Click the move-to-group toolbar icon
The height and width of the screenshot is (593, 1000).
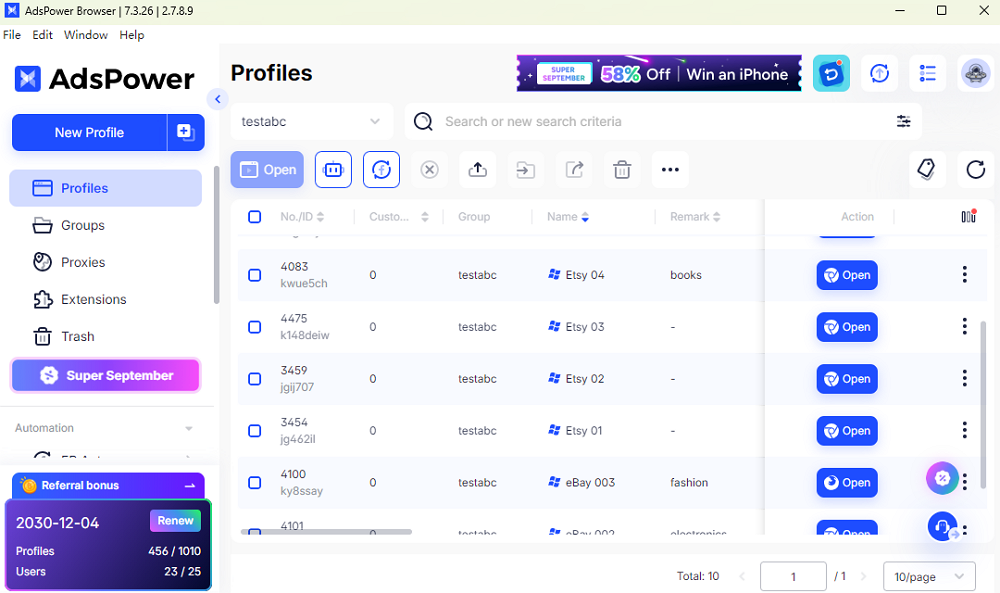pos(526,170)
